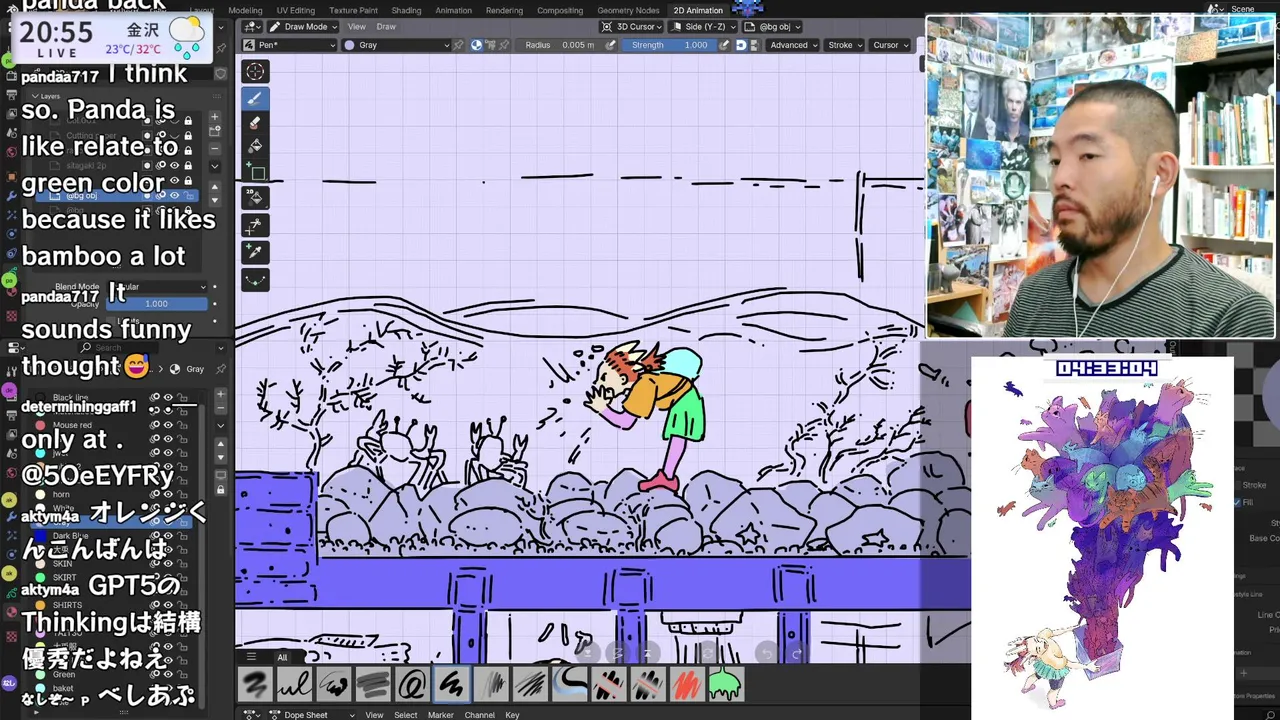Open layer specials chevron menu
1280x720 pixels.
pos(214,166)
